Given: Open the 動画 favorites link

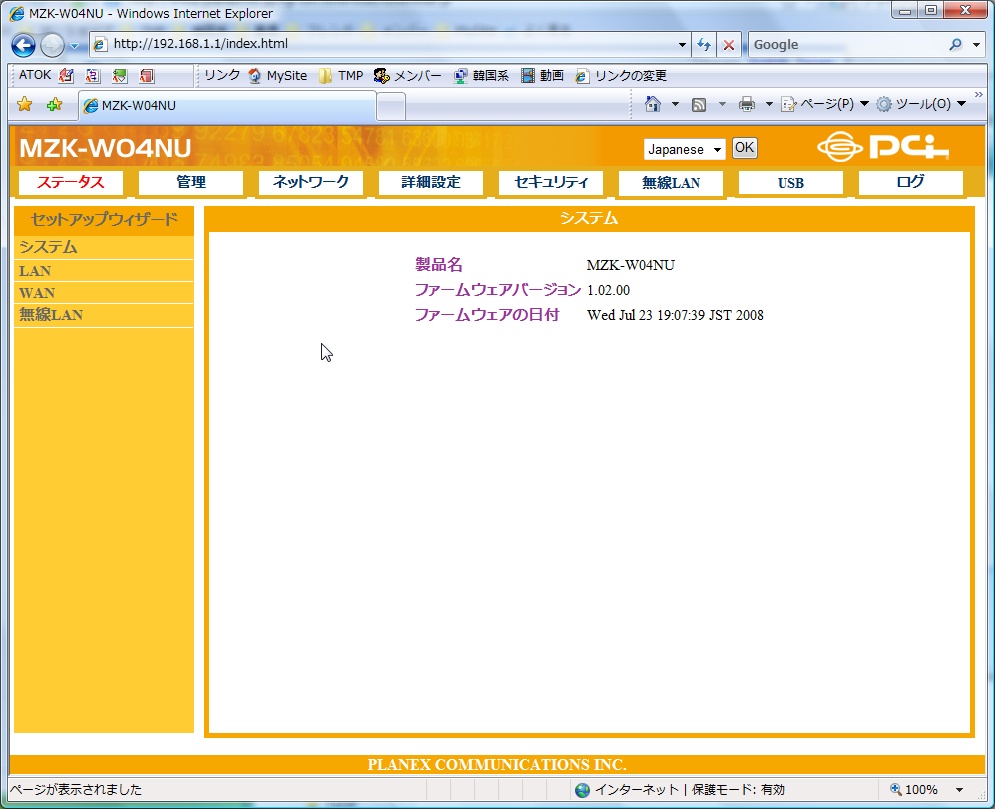Looking at the screenshot, I should point(543,76).
